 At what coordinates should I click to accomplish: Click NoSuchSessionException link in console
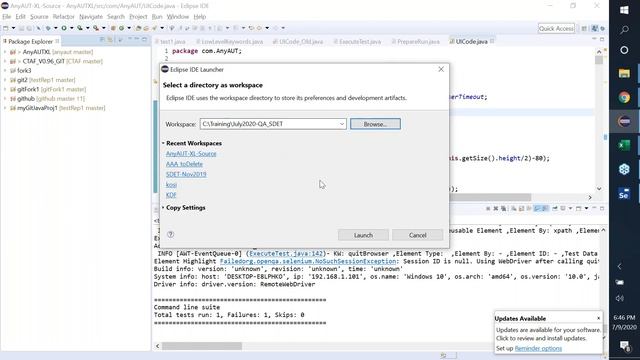click(x=308, y=261)
